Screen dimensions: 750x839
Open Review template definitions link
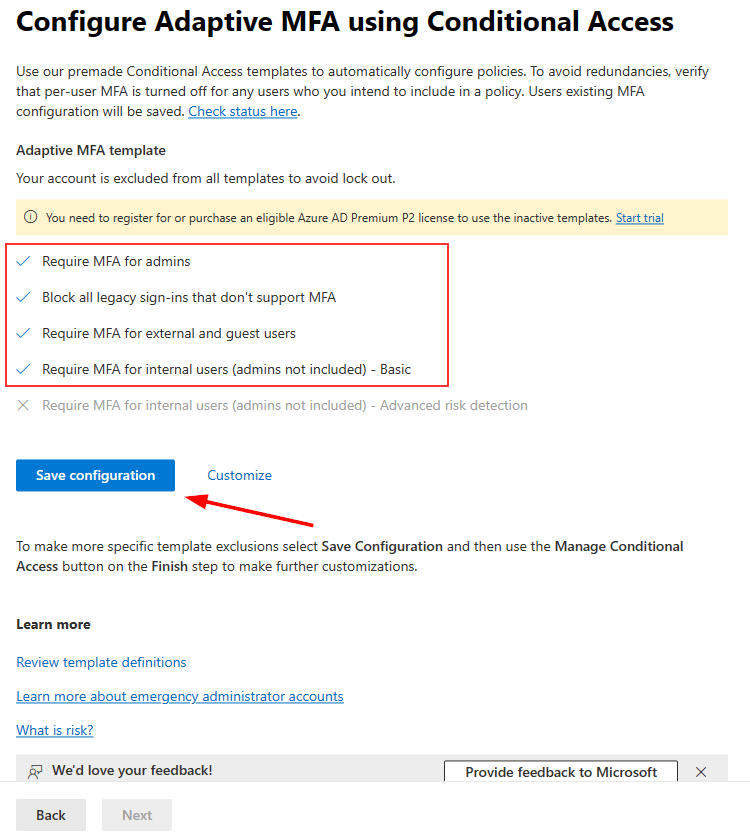(x=101, y=662)
